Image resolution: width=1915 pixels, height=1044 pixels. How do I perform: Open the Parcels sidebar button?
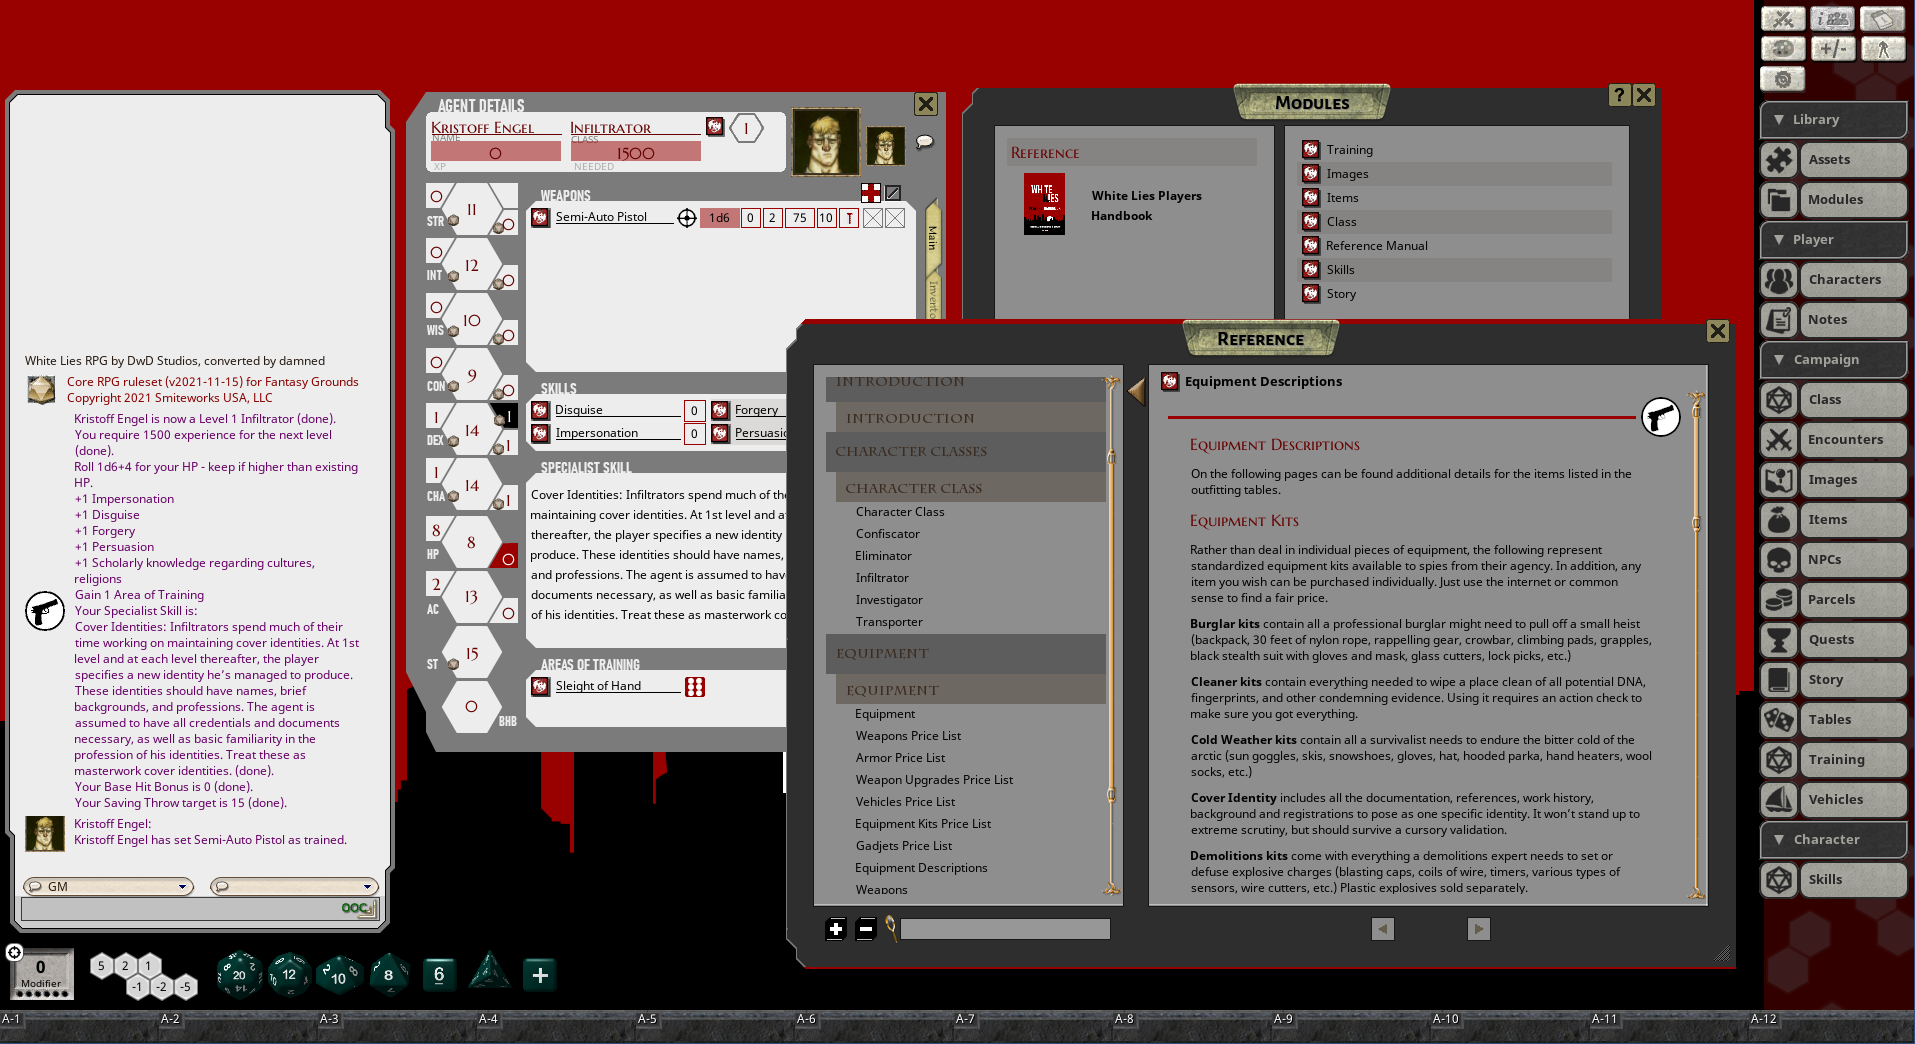point(1833,599)
